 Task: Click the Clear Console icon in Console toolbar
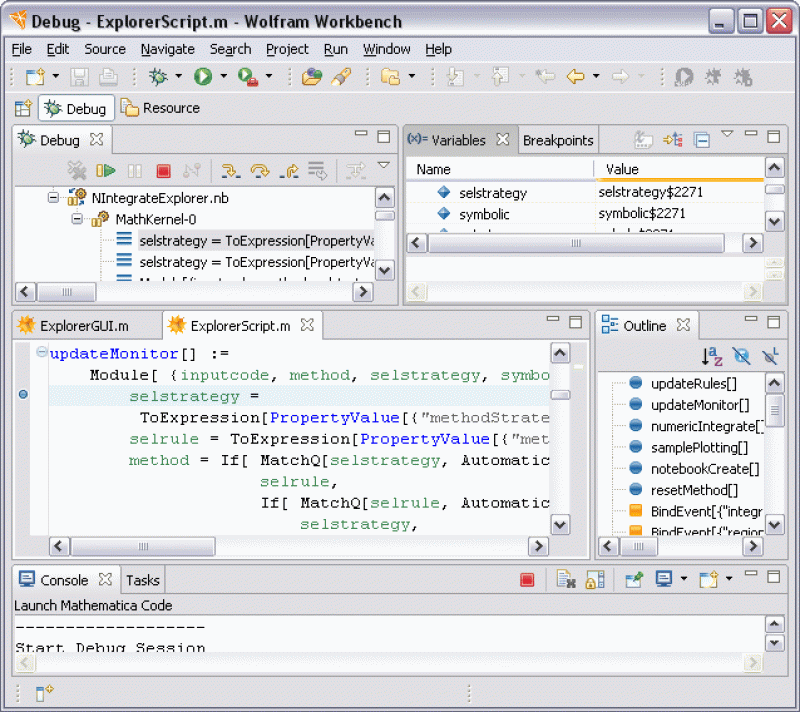[564, 578]
